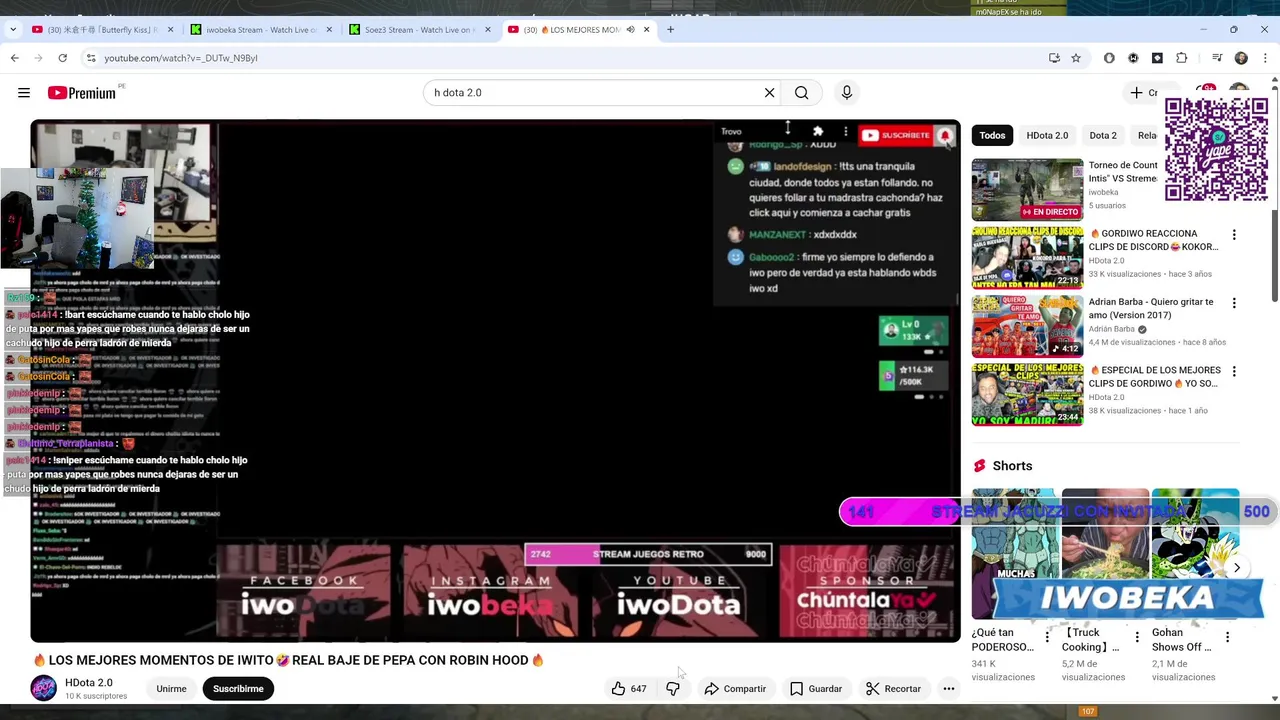This screenshot has height=720, width=1280.
Task: Open Chrome three-dot menu
Action: (x=1265, y=58)
